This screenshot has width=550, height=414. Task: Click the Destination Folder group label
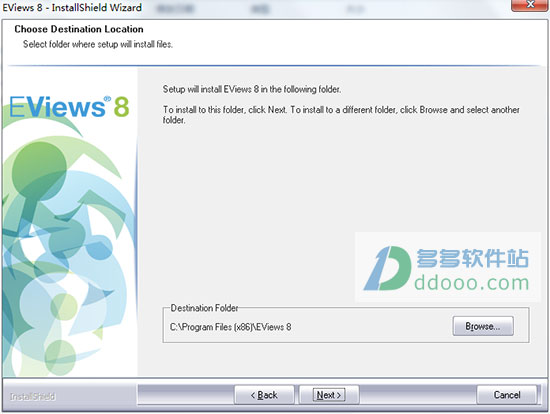(204, 308)
